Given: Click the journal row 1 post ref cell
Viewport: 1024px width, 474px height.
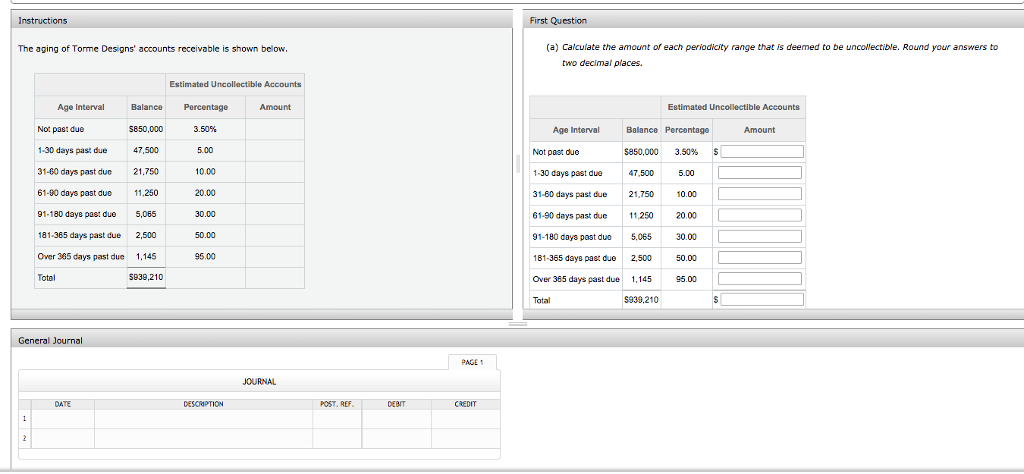Looking at the screenshot, I should click(x=337, y=419).
